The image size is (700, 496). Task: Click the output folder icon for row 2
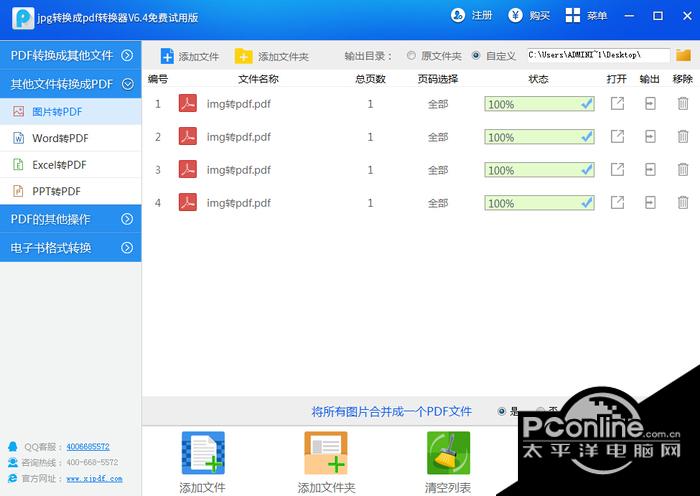650,137
